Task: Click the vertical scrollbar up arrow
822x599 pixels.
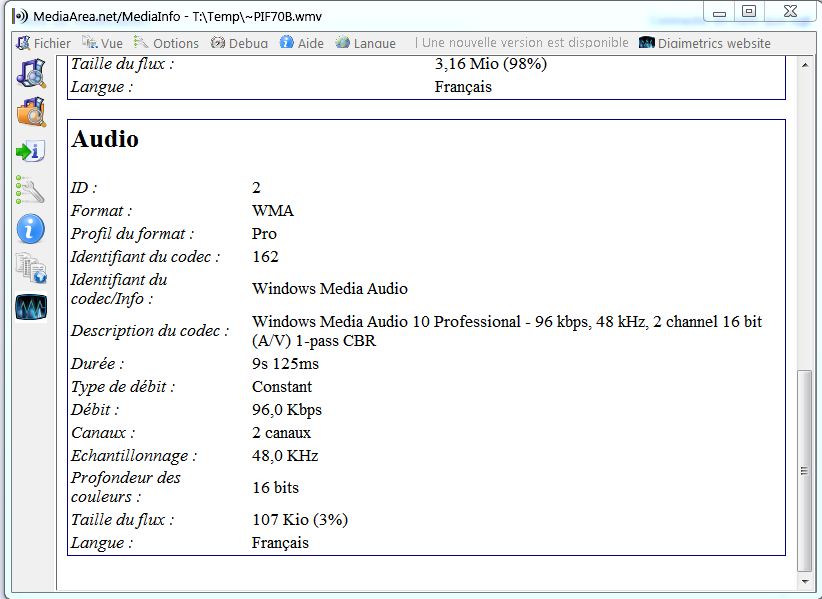Action: tap(804, 65)
